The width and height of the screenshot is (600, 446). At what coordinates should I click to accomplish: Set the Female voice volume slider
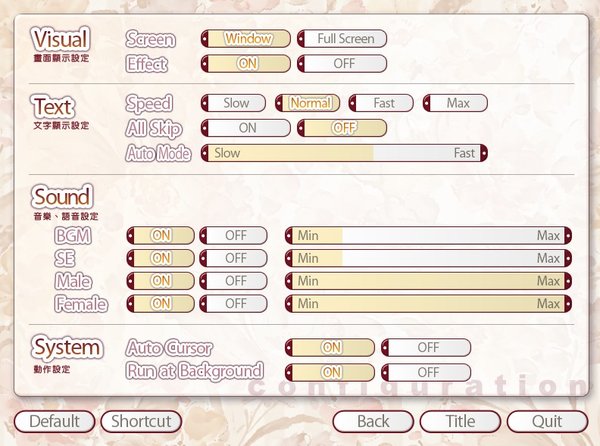428,304
